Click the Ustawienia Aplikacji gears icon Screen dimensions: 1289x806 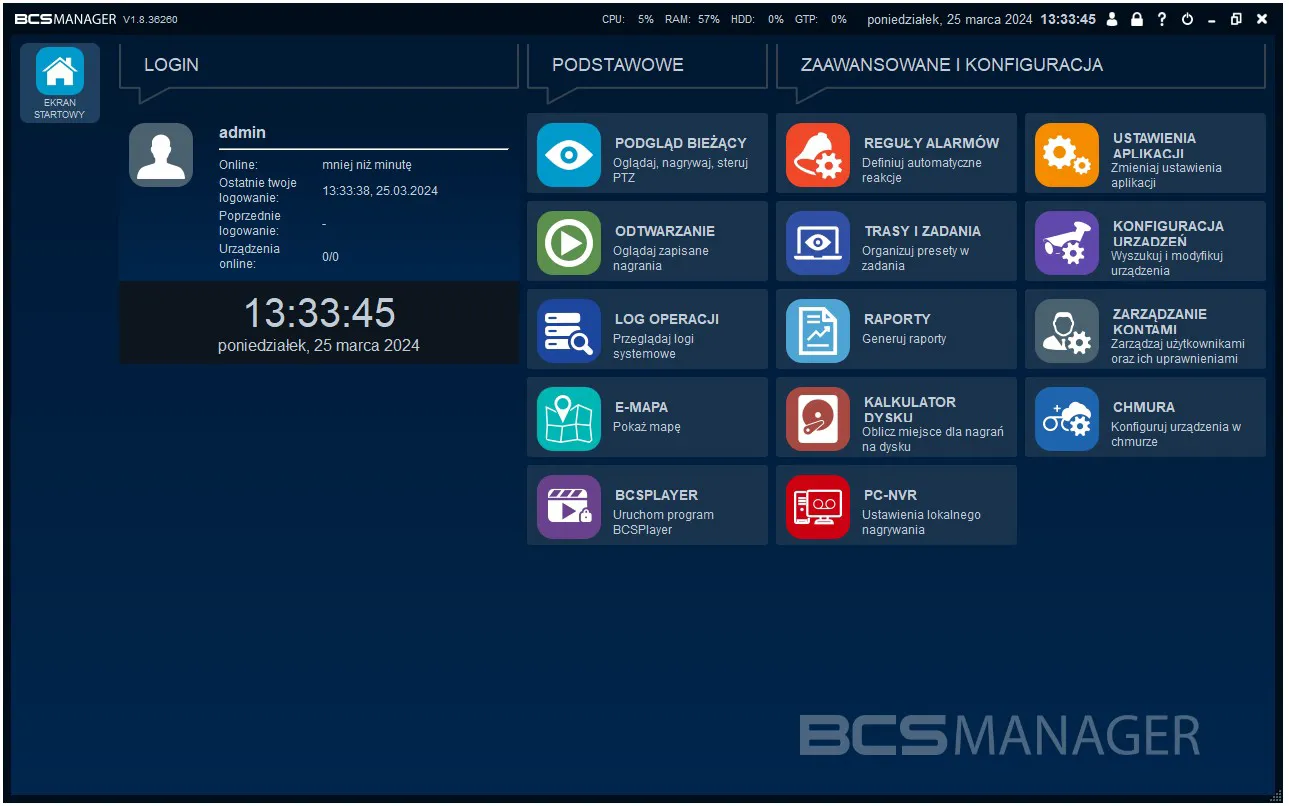(1067, 155)
